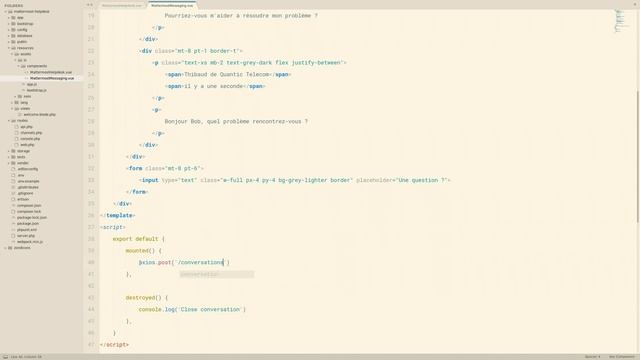Open composer.lock file

(29, 211)
